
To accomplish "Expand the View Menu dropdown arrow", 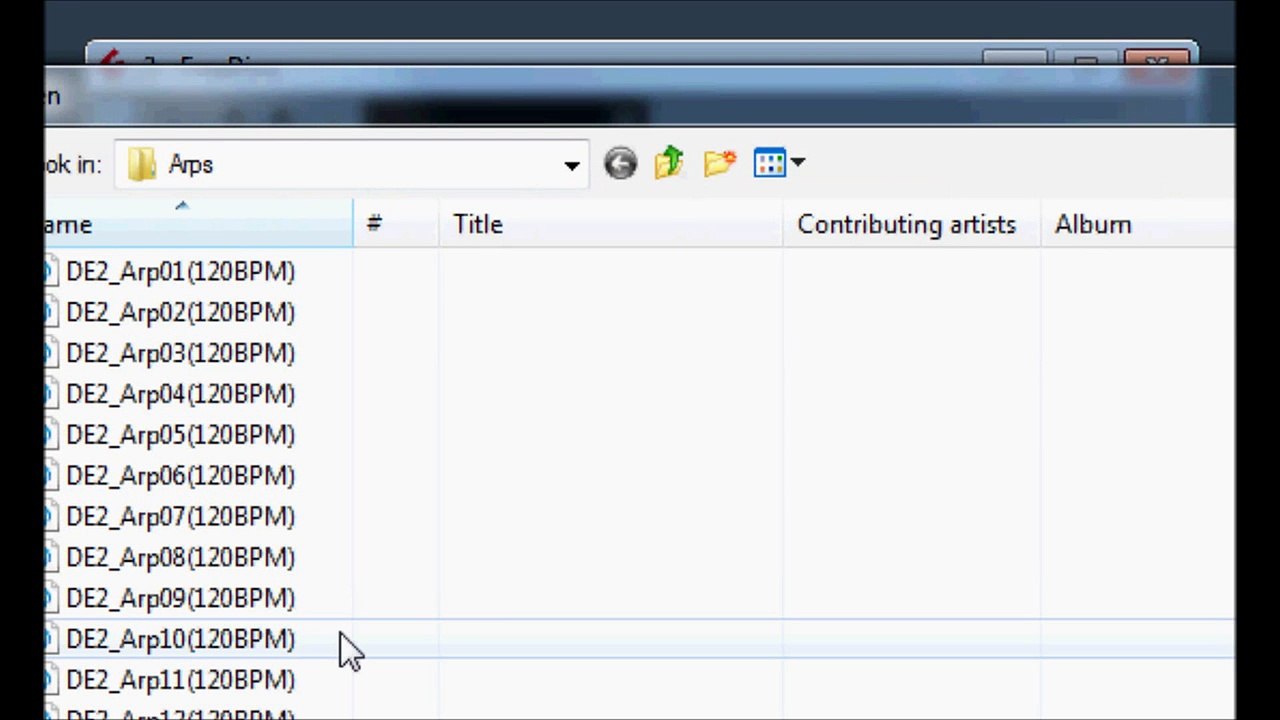I will [798, 163].
